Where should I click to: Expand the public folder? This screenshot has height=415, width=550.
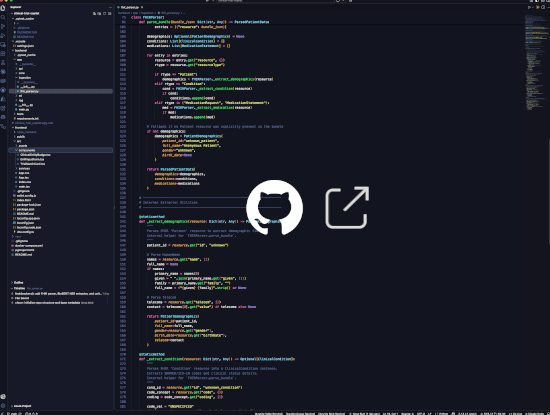(x=21, y=136)
